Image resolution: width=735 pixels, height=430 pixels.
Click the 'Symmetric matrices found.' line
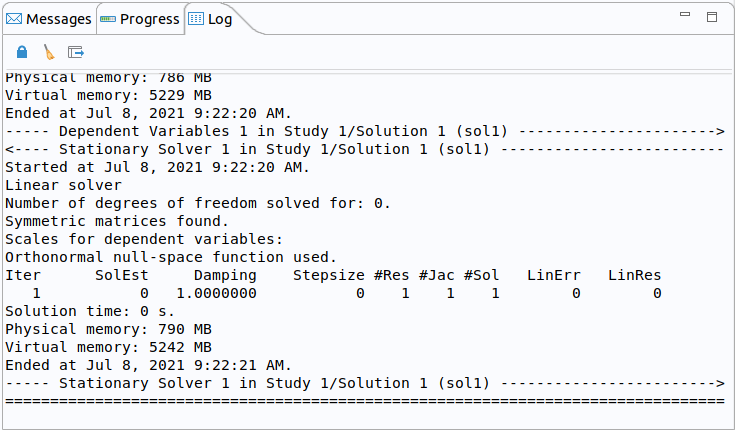[117, 221]
